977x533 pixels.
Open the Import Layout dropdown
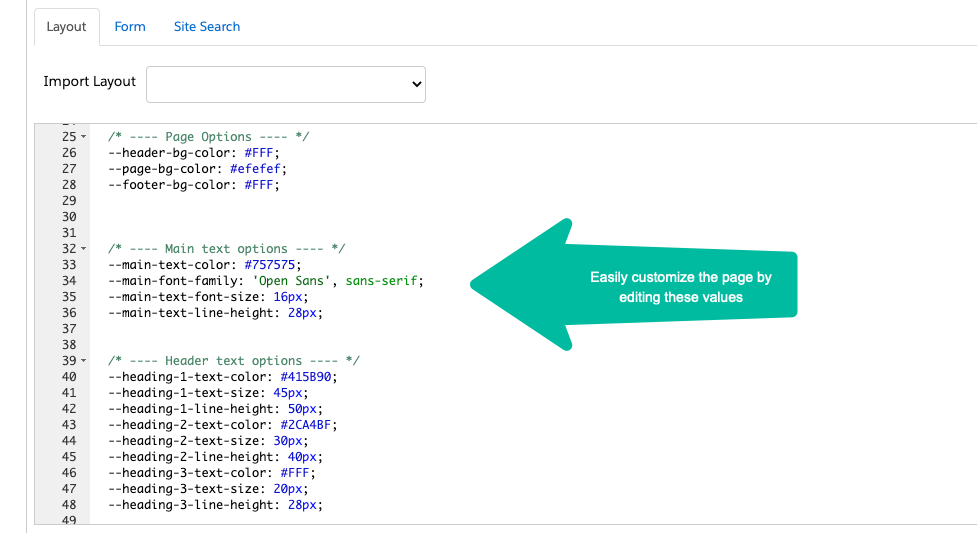286,85
